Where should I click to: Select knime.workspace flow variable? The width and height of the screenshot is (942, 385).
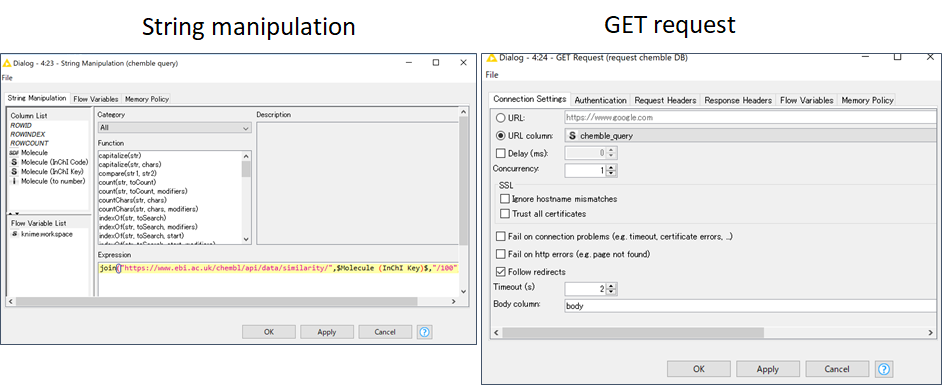pyautogui.click(x=42, y=234)
